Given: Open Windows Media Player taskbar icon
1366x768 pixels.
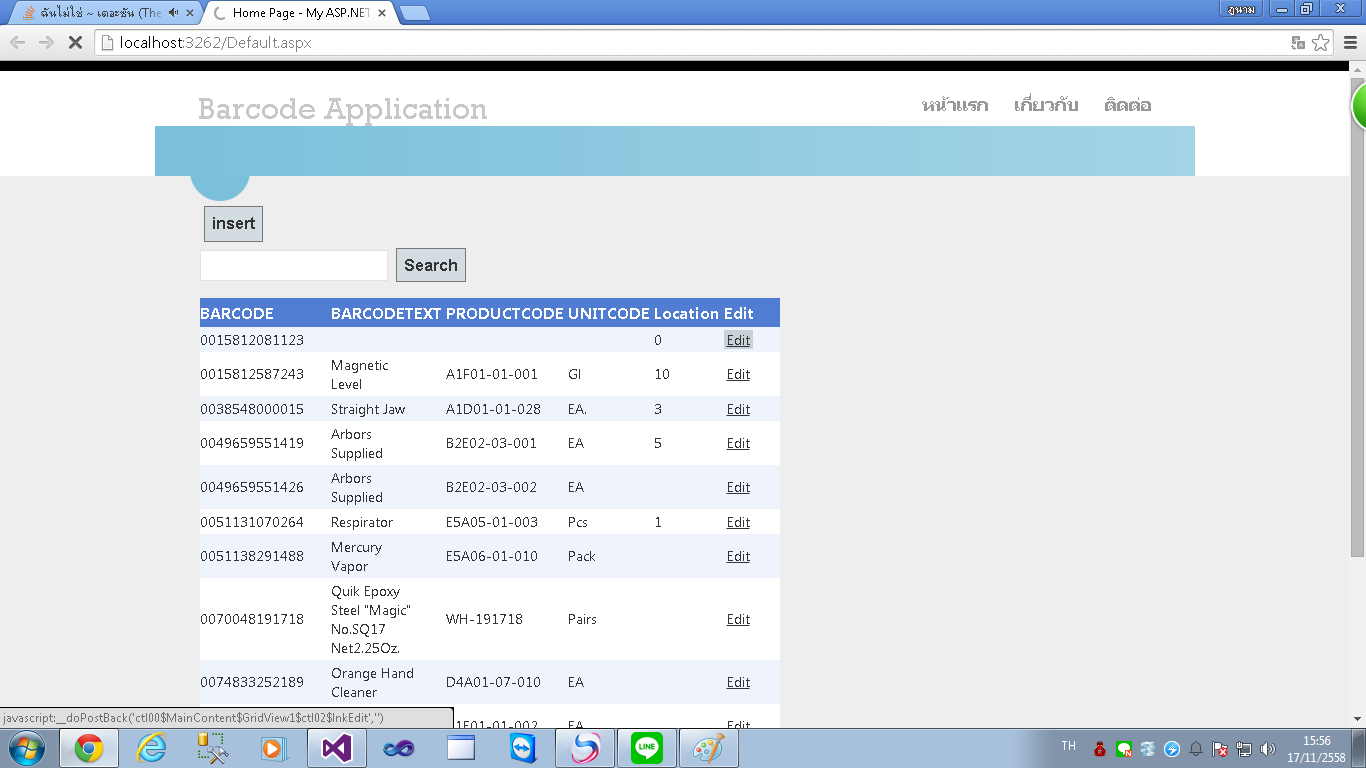Looking at the screenshot, I should pyautogui.click(x=275, y=748).
